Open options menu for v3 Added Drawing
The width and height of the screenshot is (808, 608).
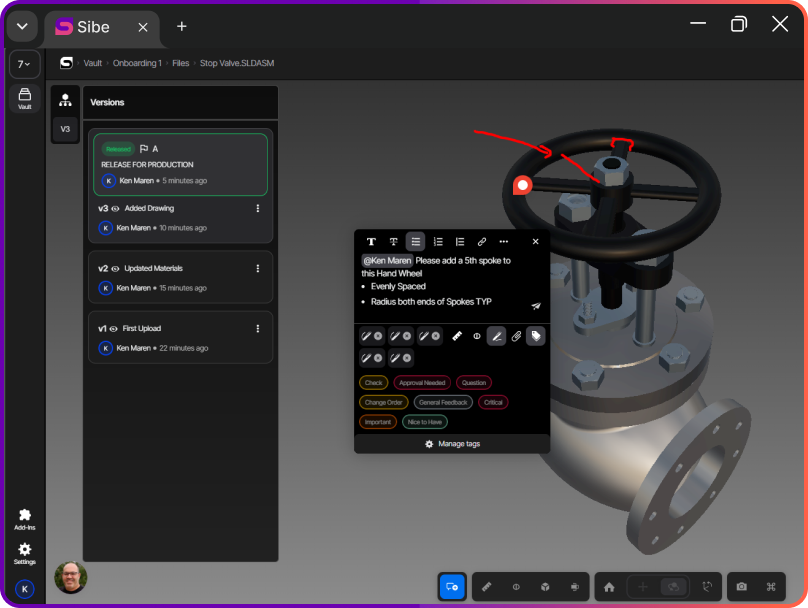point(258,209)
